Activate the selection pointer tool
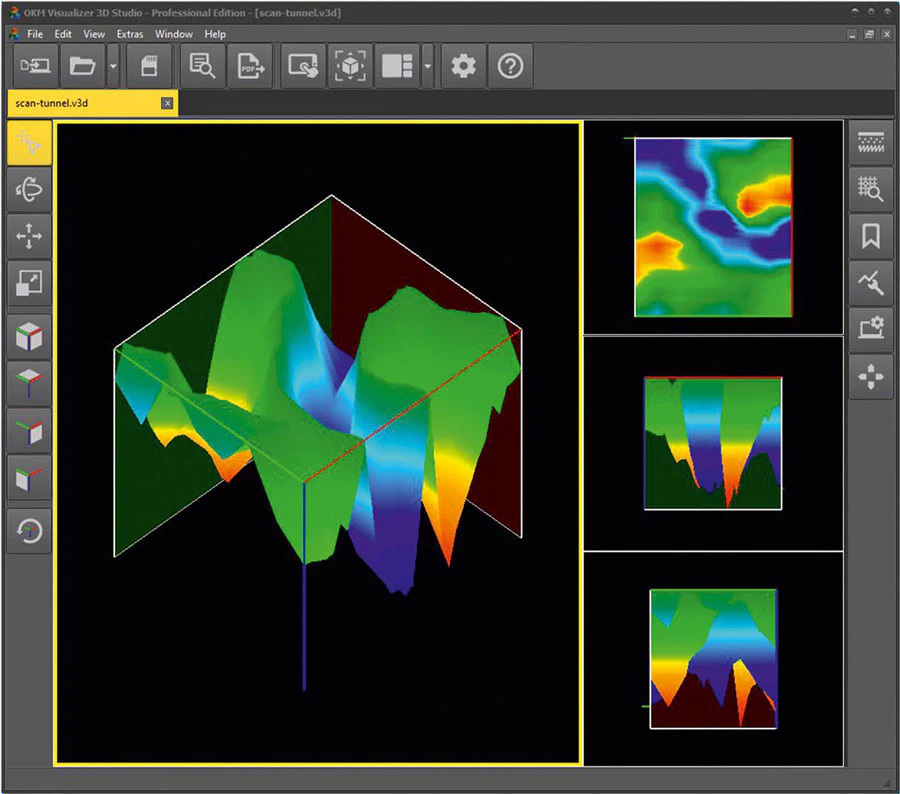The image size is (900, 794). [x=28, y=142]
